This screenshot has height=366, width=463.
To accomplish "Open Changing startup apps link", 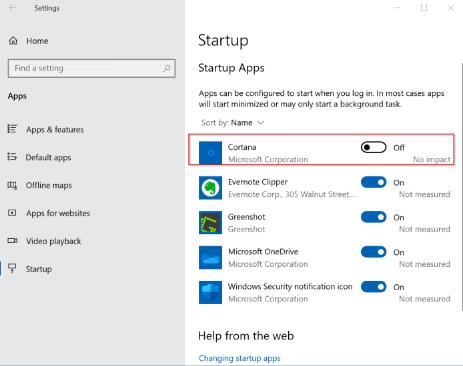I will coord(239,358).
